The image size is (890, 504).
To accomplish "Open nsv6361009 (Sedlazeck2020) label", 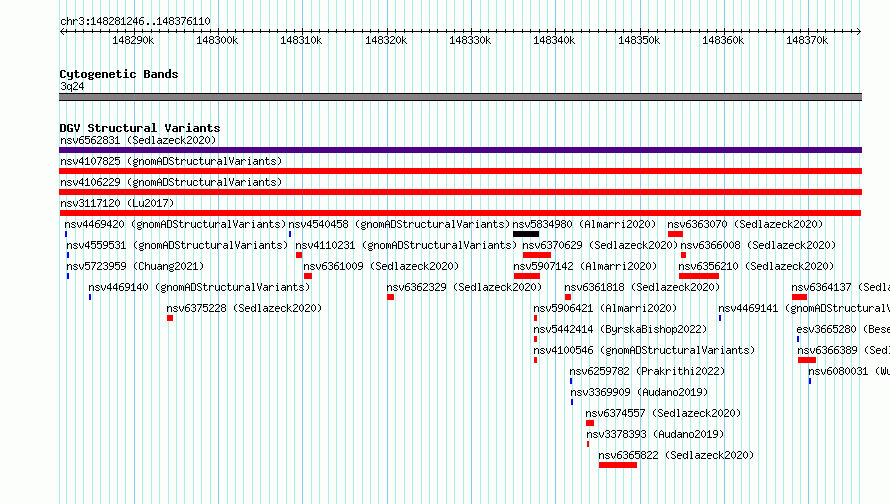I will (x=381, y=266).
